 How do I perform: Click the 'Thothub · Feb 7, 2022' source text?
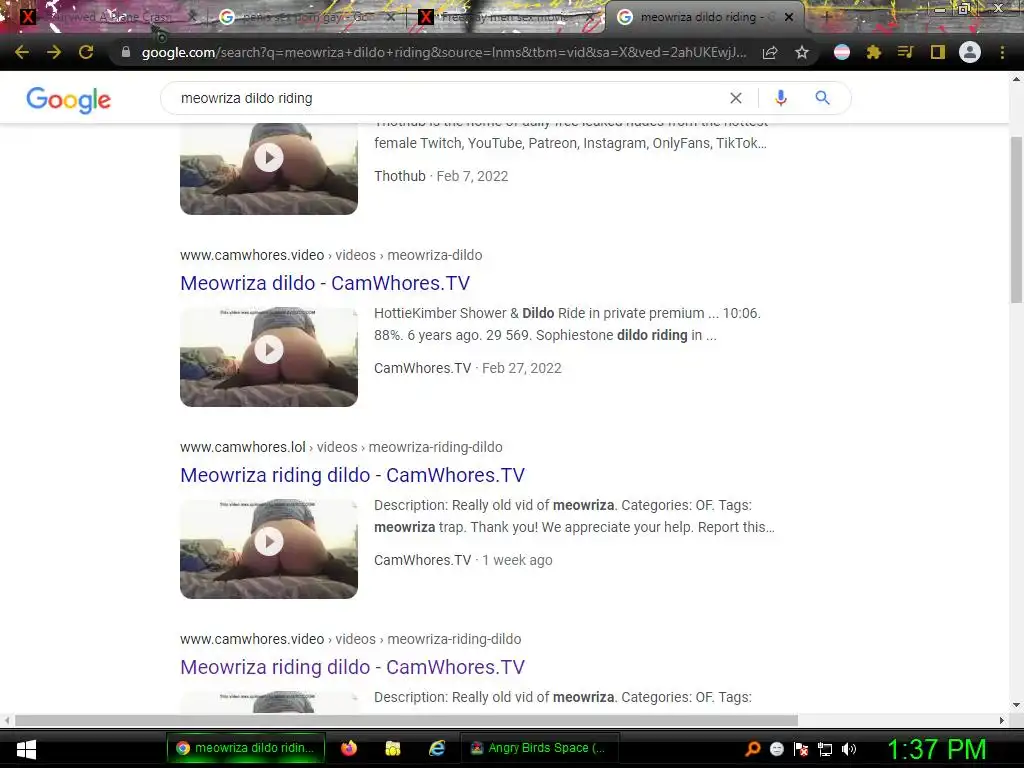pyautogui.click(x=441, y=176)
